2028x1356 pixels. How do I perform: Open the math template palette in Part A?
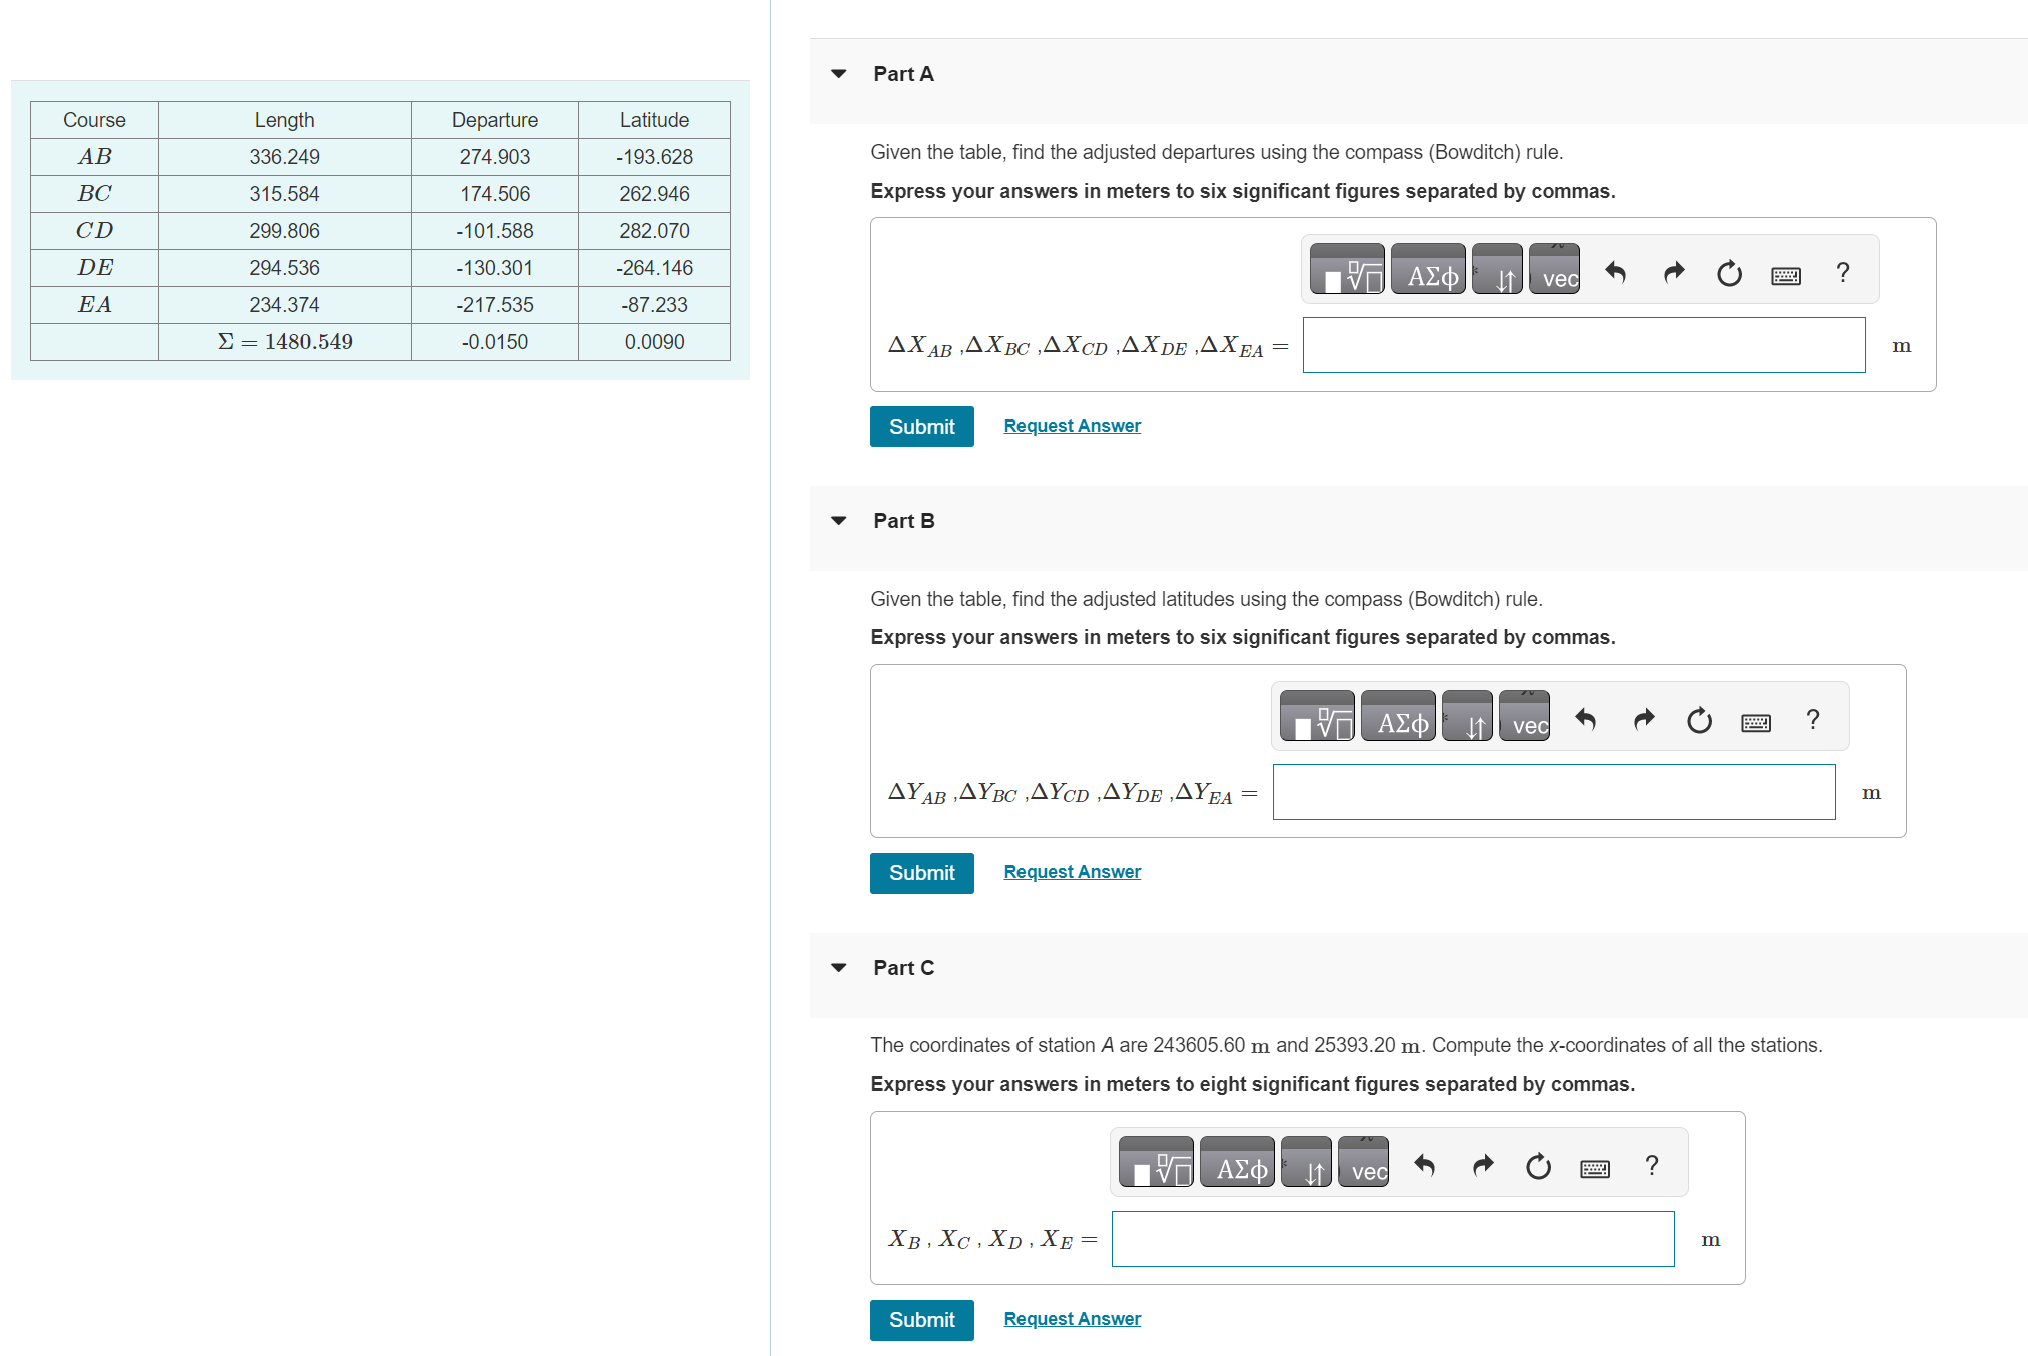click(x=1346, y=268)
